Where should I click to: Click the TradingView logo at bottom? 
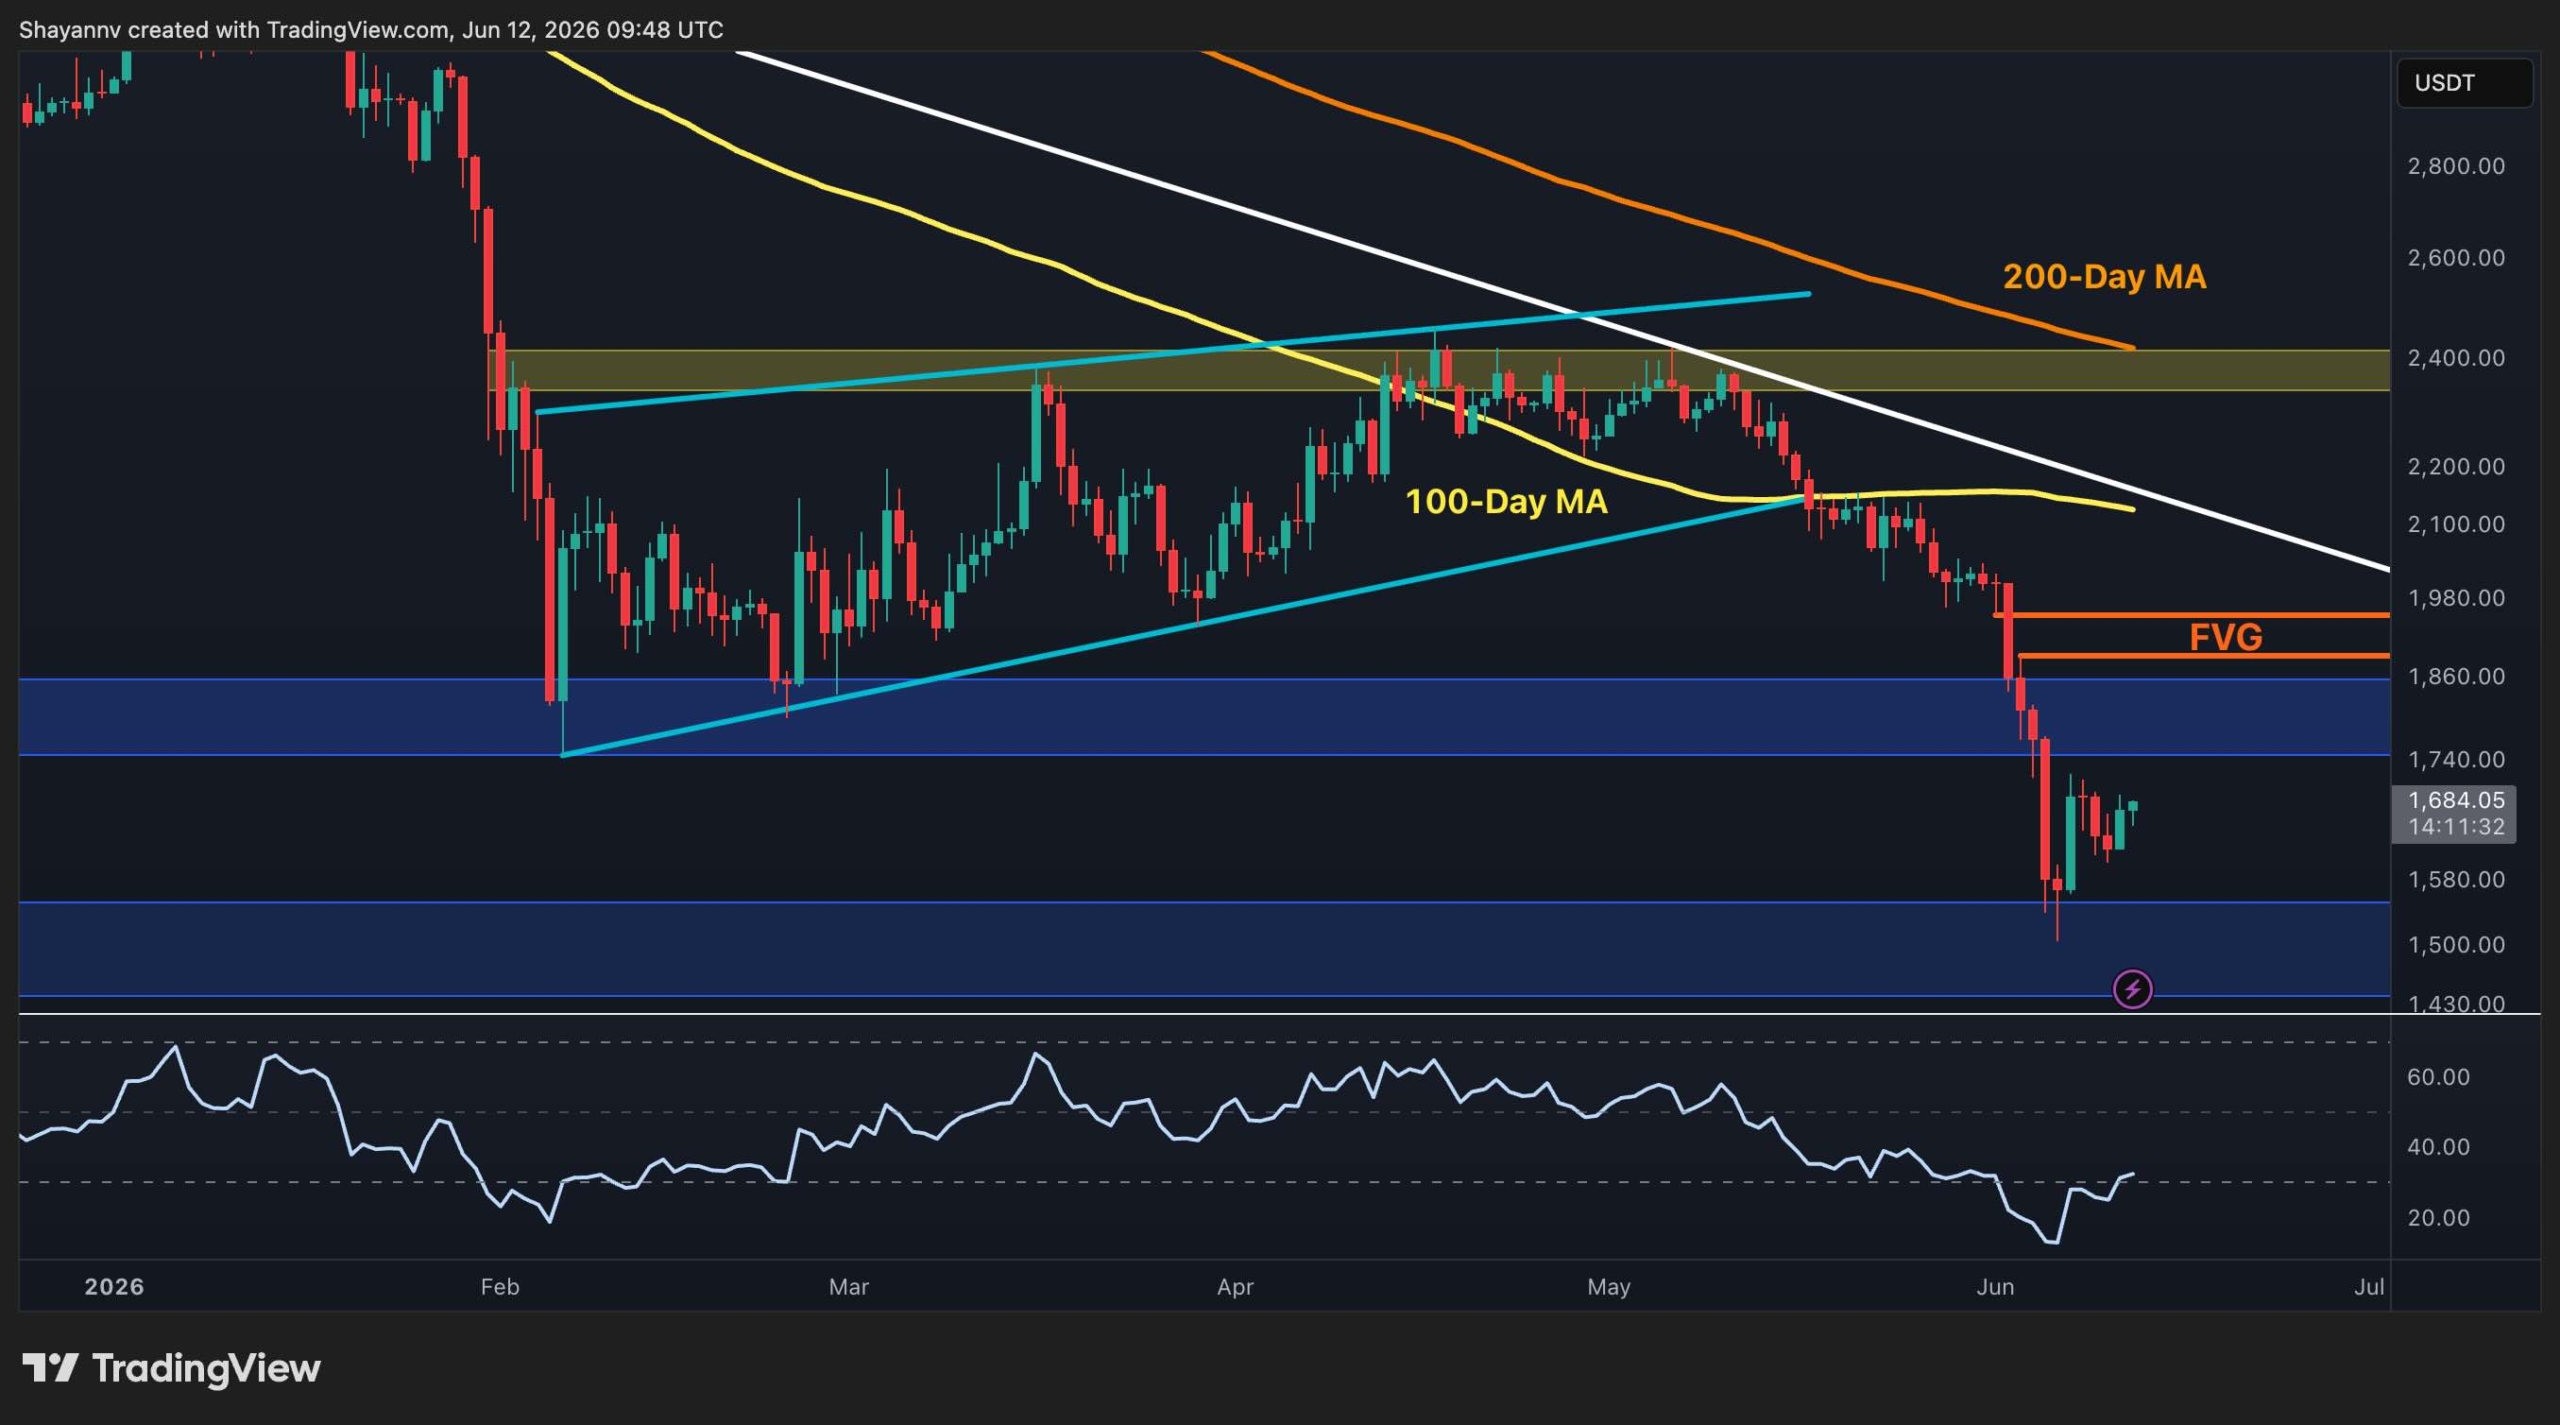point(171,1368)
